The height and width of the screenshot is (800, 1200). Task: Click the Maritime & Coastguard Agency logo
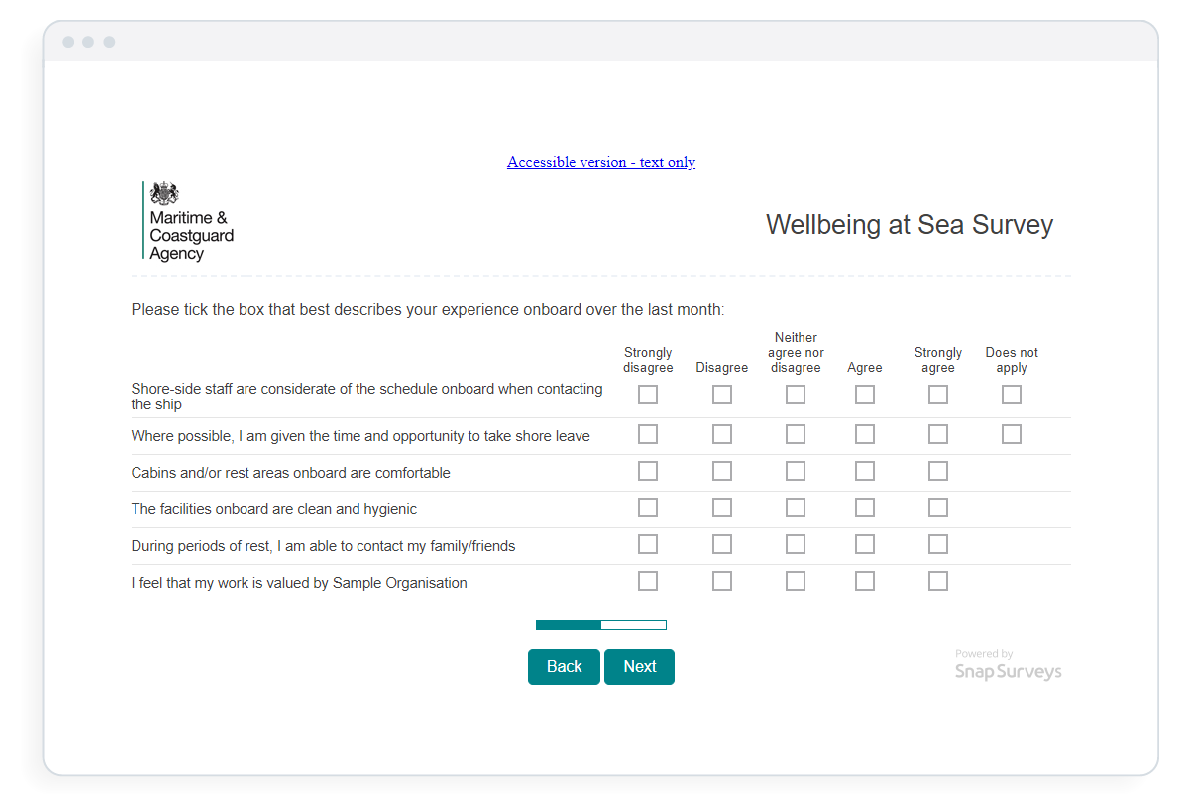189,222
